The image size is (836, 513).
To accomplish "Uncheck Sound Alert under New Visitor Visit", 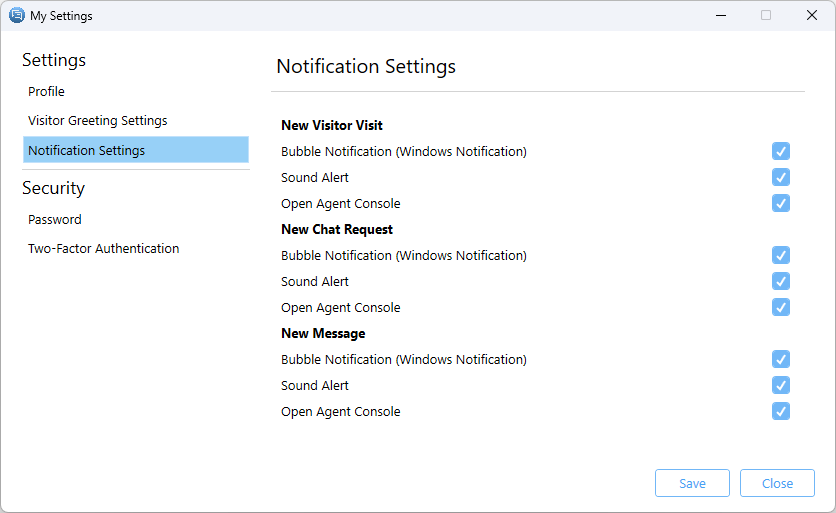I will coord(781,177).
